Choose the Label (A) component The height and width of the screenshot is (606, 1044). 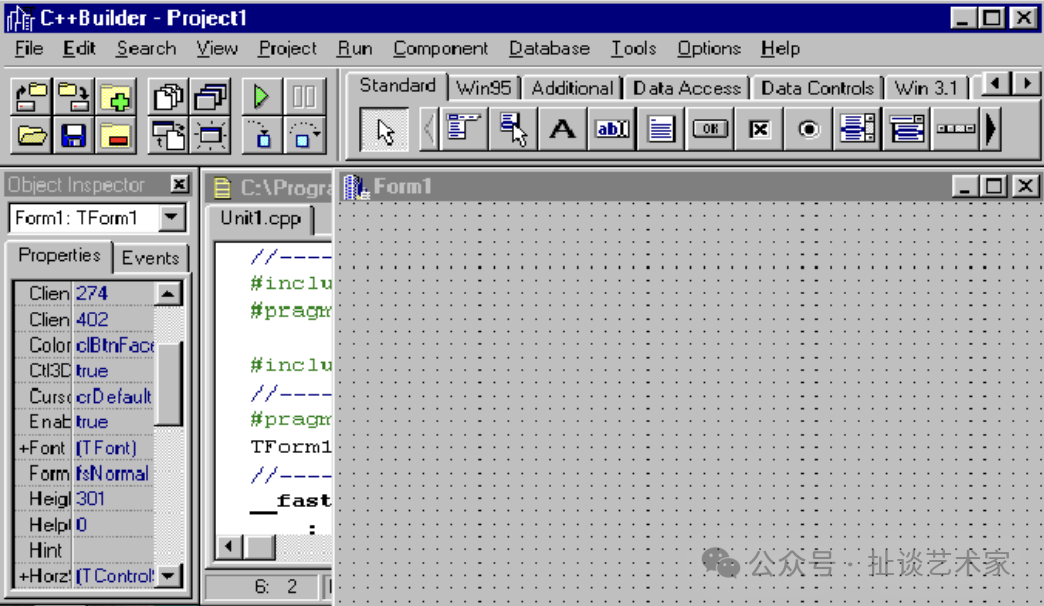pos(562,129)
